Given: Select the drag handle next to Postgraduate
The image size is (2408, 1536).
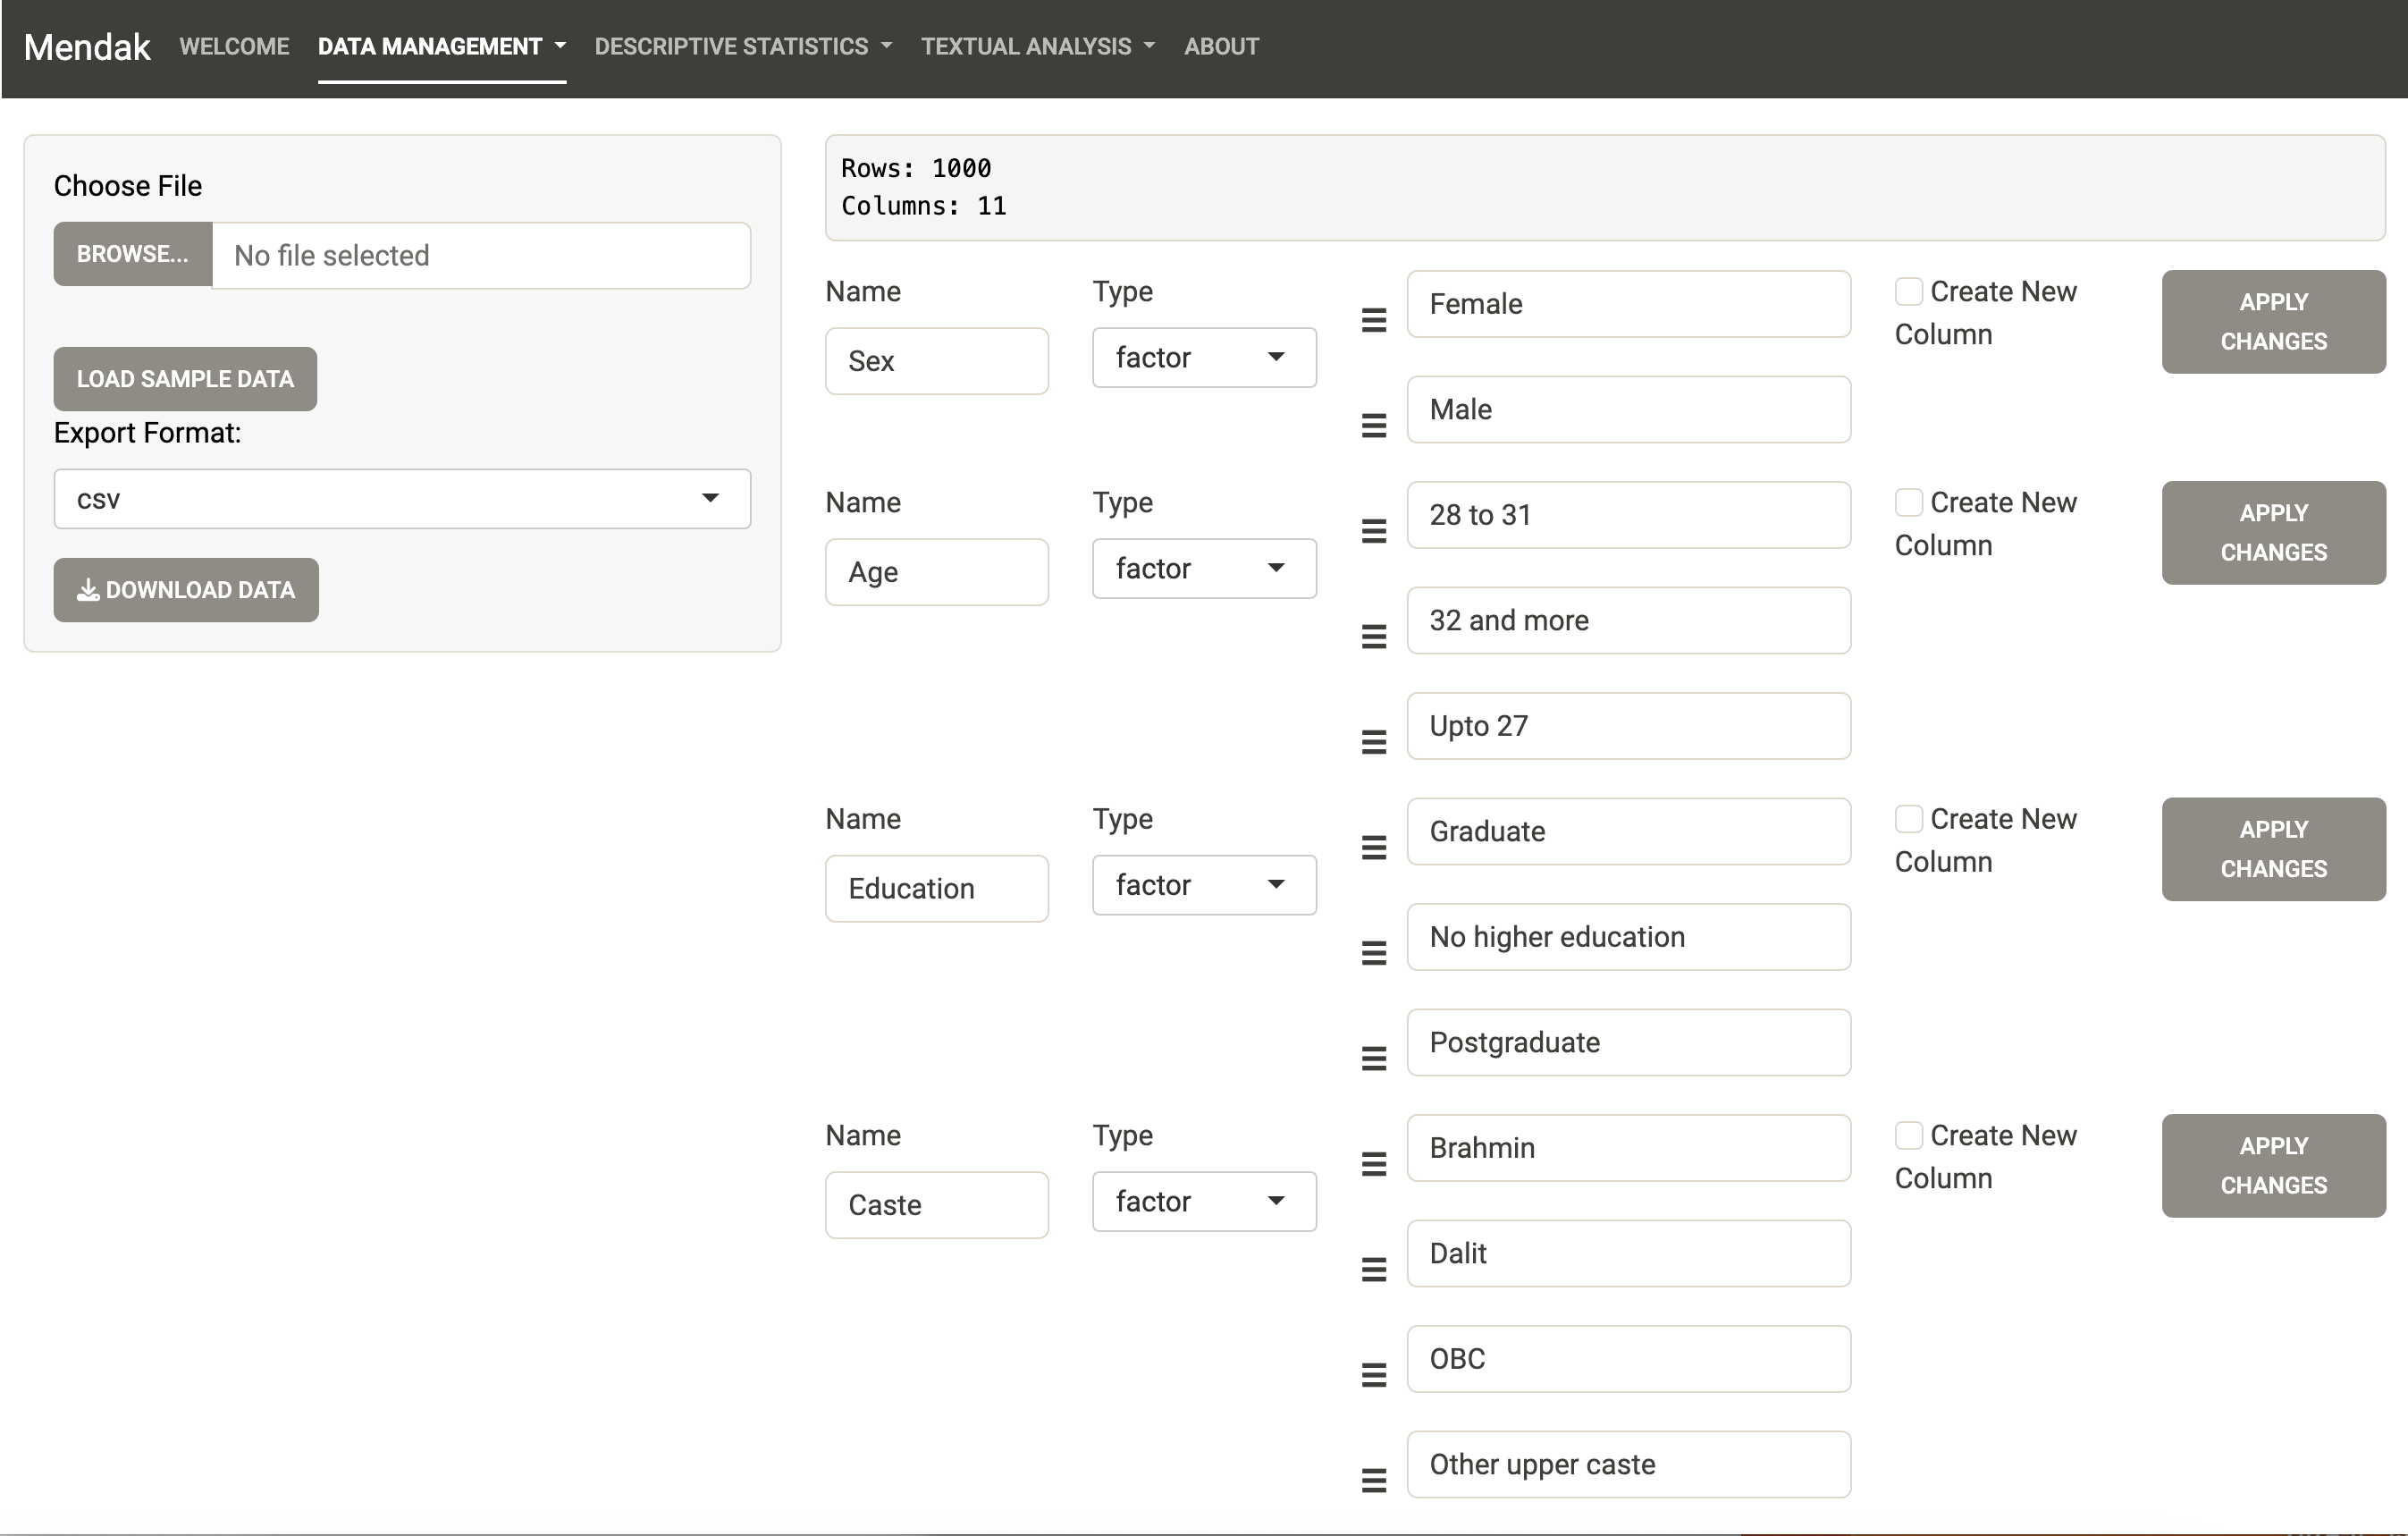Looking at the screenshot, I should (1374, 1059).
